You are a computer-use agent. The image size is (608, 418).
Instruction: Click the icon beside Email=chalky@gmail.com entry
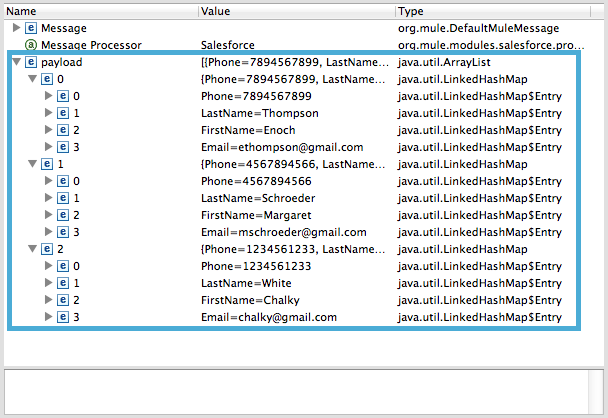(x=63, y=317)
